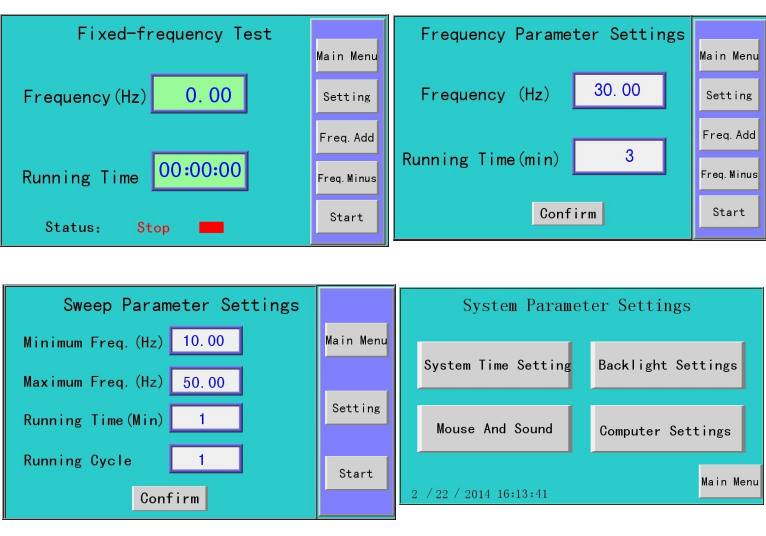Confirm the Sweep Parameter Settings

[169, 498]
